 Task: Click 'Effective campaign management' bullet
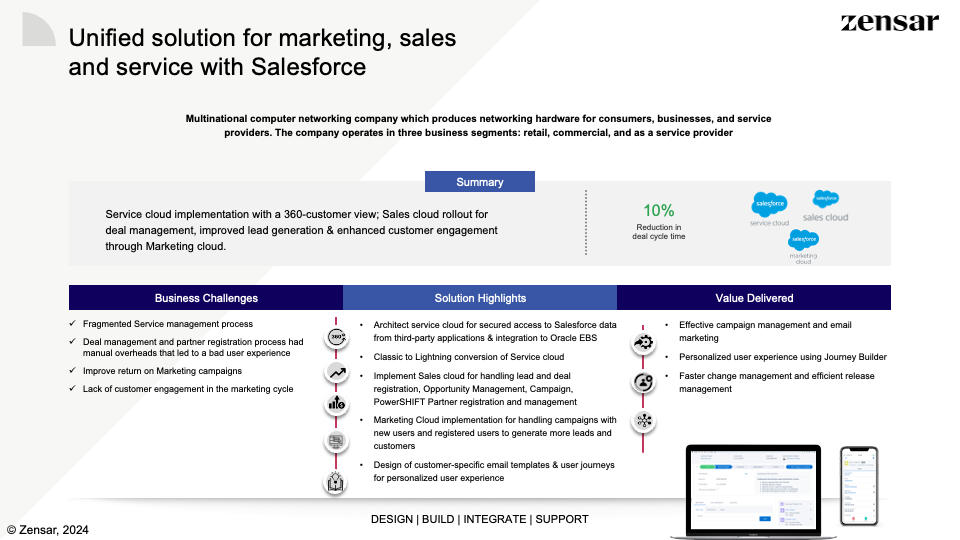[765, 331]
